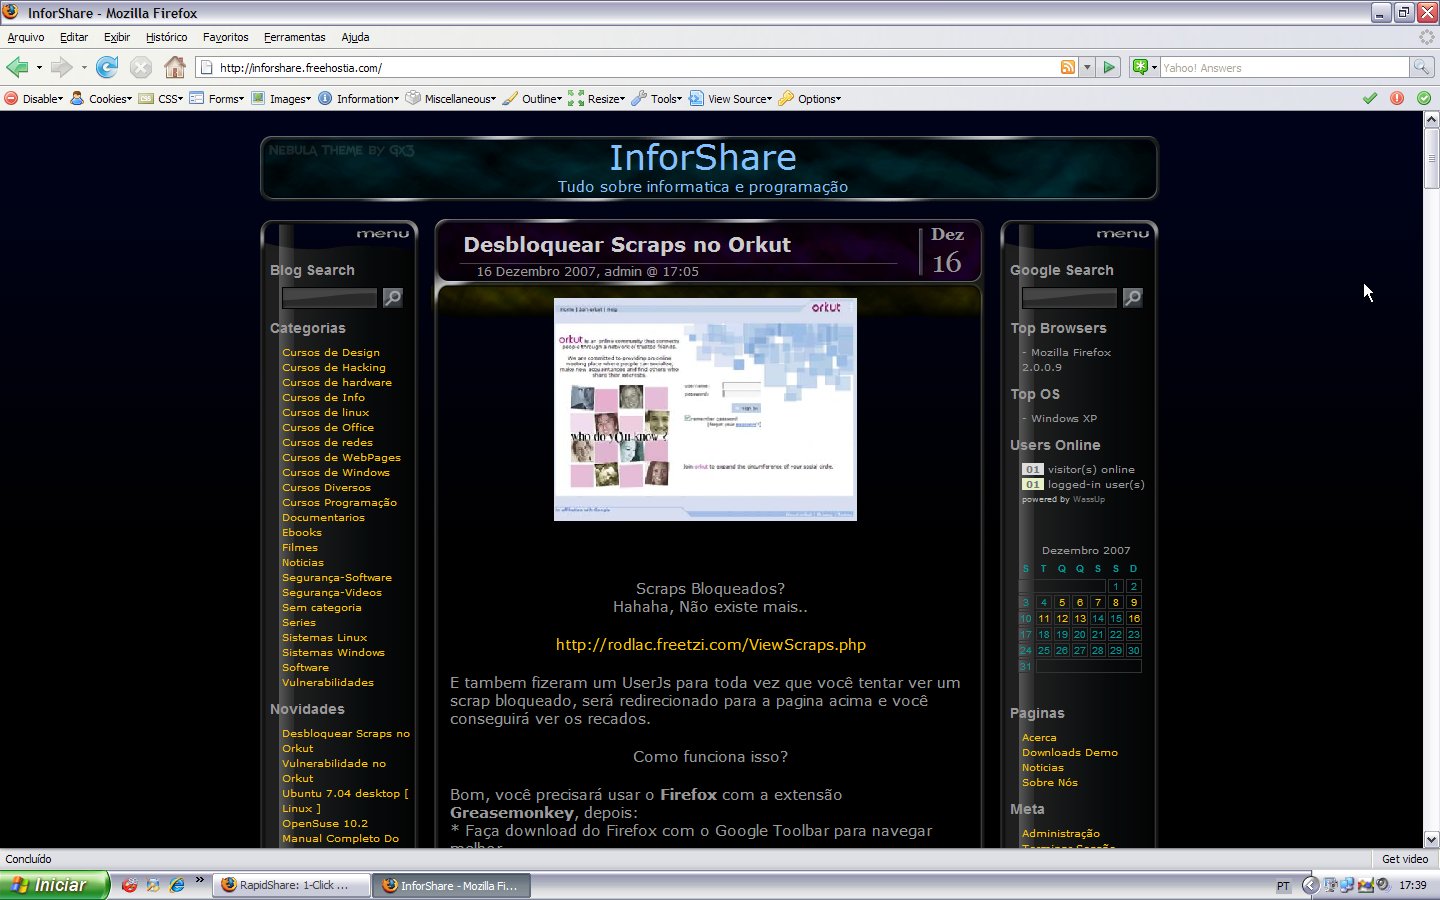Reload the current page
Image resolution: width=1440 pixels, height=900 pixels.
107,67
